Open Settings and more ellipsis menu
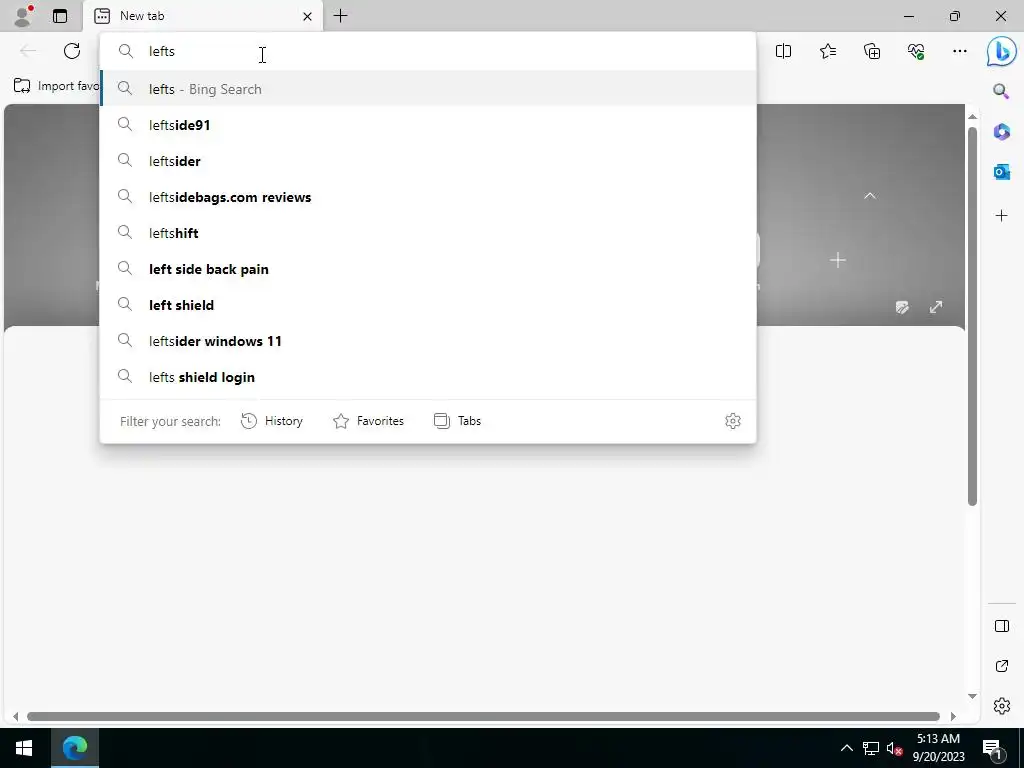This screenshot has height=768, width=1024. pyautogui.click(x=959, y=51)
